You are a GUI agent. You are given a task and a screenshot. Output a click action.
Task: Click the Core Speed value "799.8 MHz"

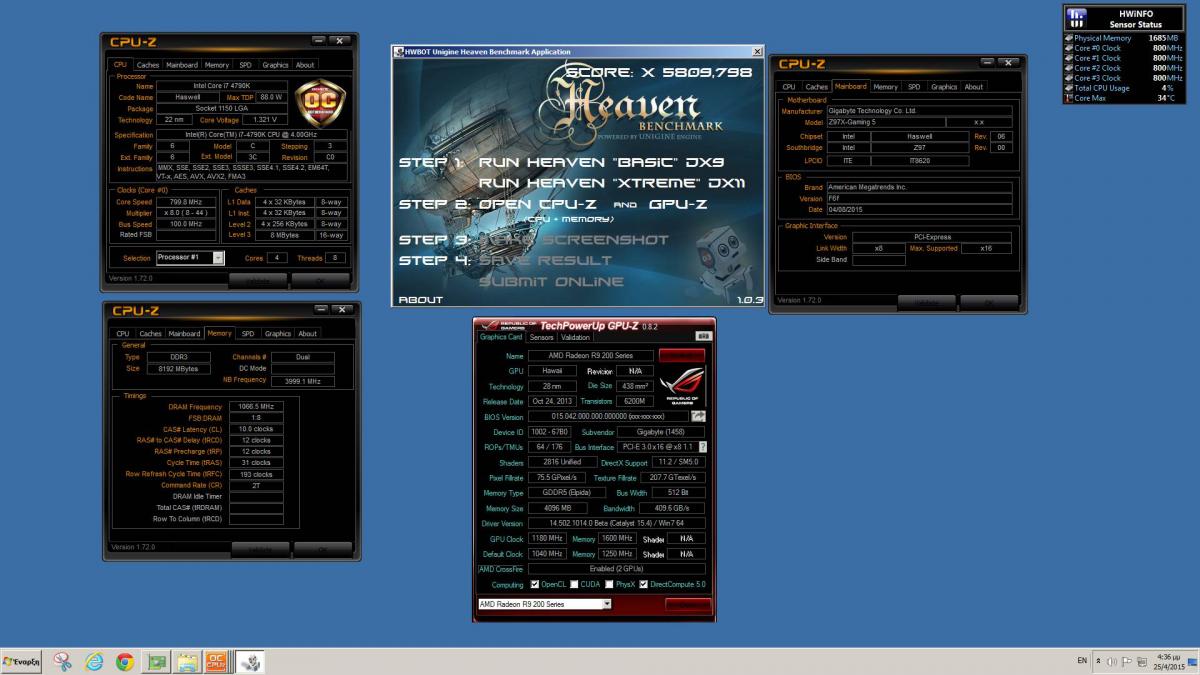click(x=186, y=201)
